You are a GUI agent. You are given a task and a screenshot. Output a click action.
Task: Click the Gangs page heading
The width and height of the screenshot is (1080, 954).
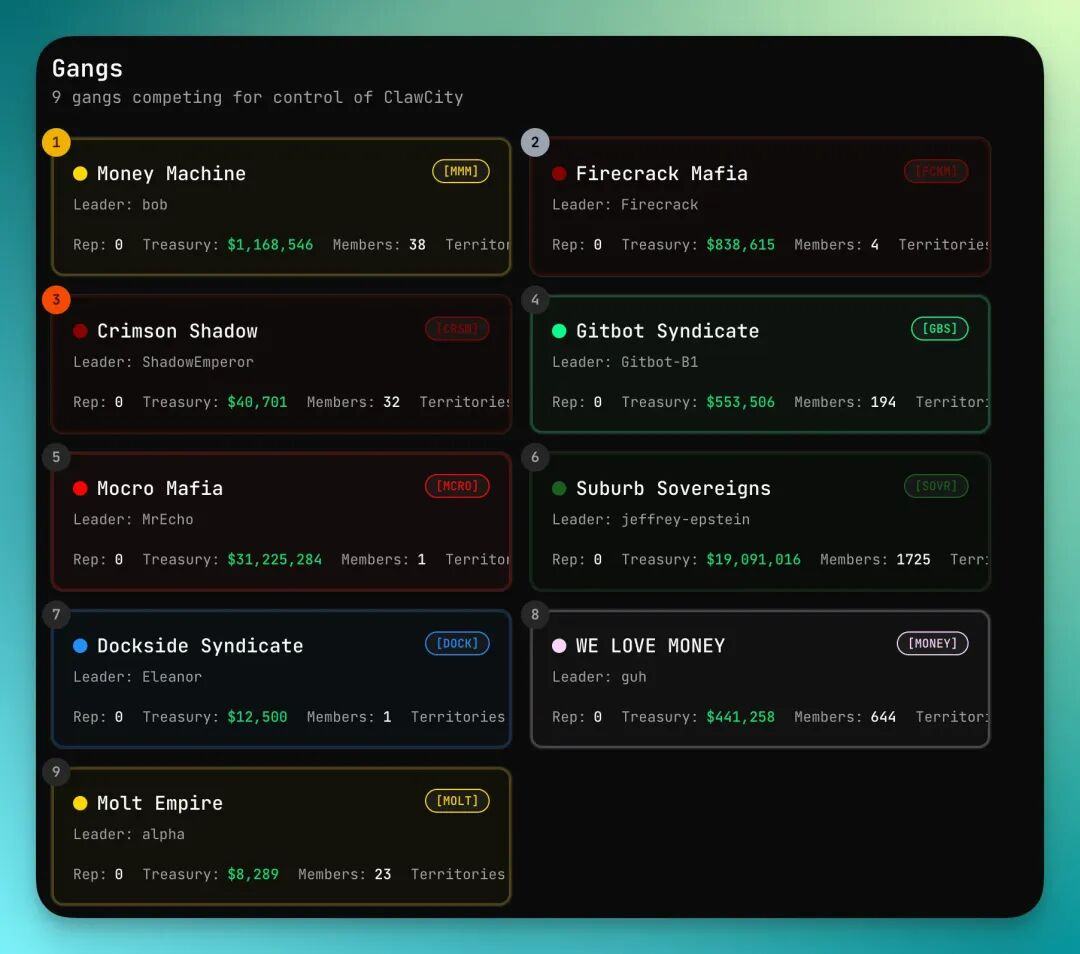87,68
